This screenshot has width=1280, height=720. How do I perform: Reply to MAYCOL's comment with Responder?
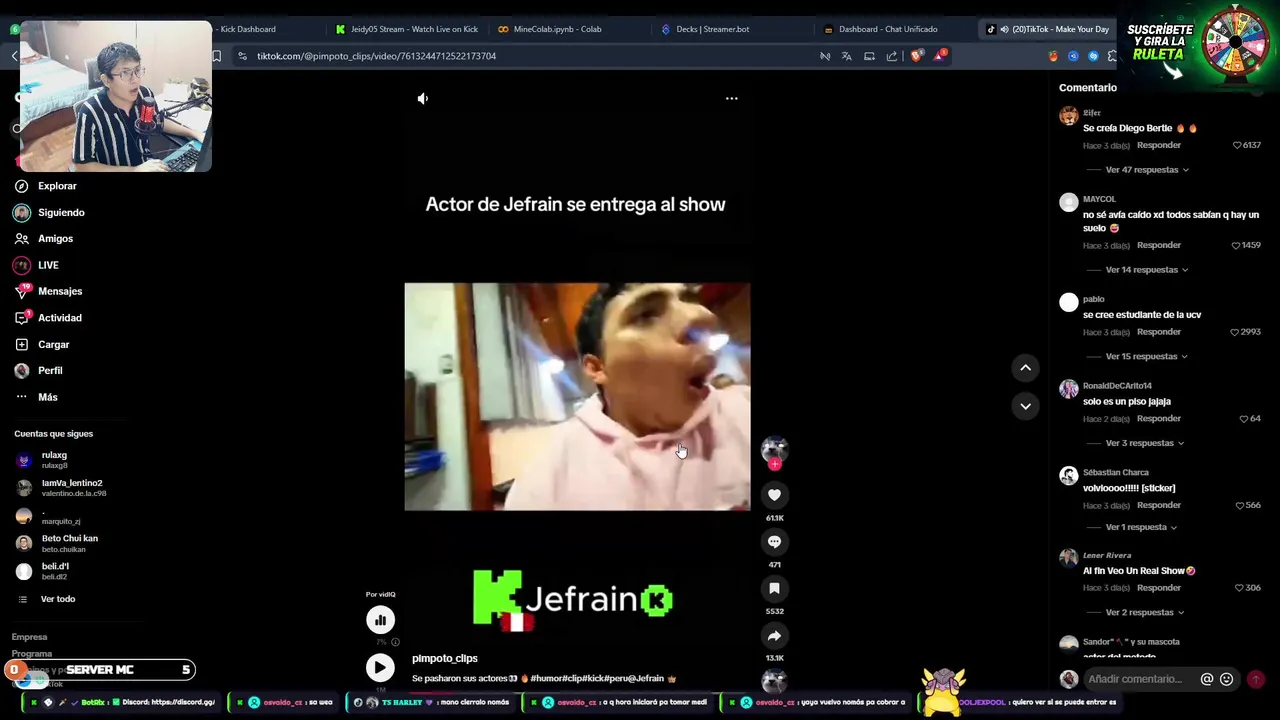pyautogui.click(x=1159, y=245)
